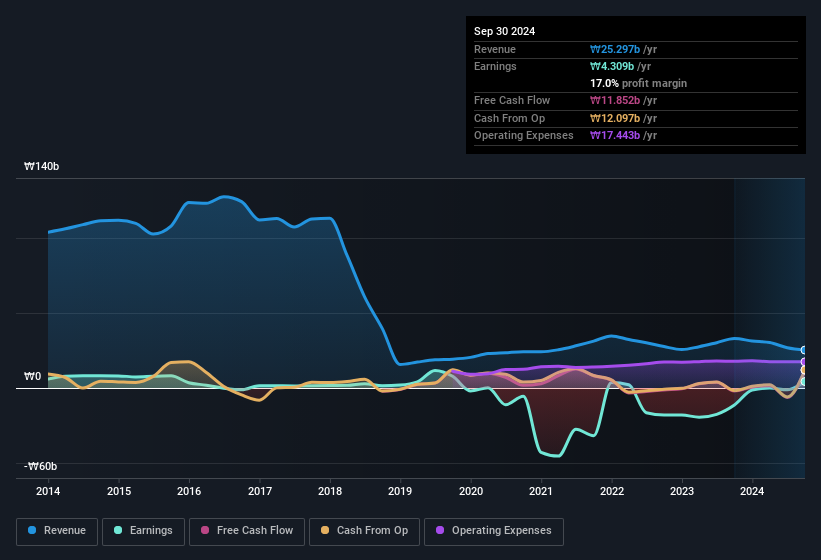Click the ₩0 y-axis label
The width and height of the screenshot is (821, 560).
coord(32,376)
